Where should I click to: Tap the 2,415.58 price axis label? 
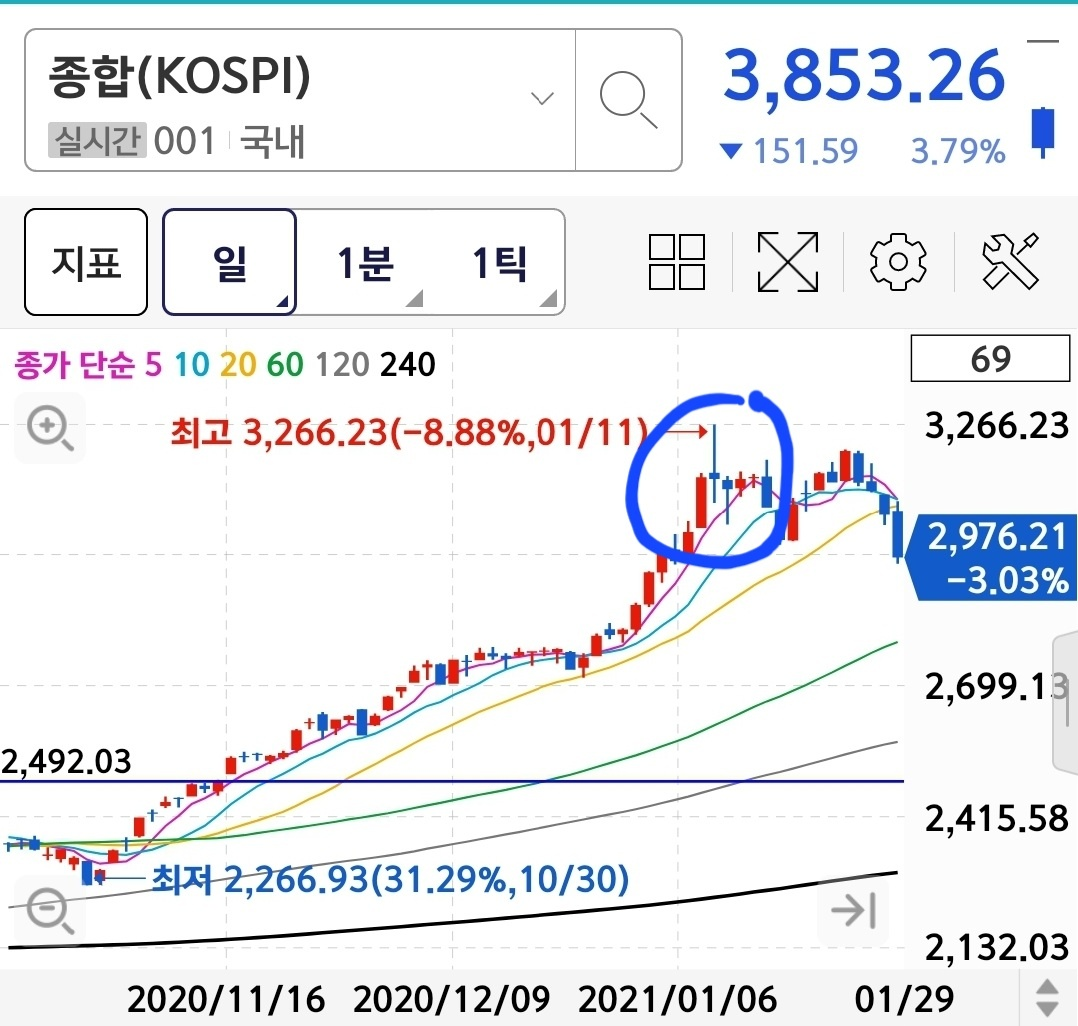tap(997, 818)
